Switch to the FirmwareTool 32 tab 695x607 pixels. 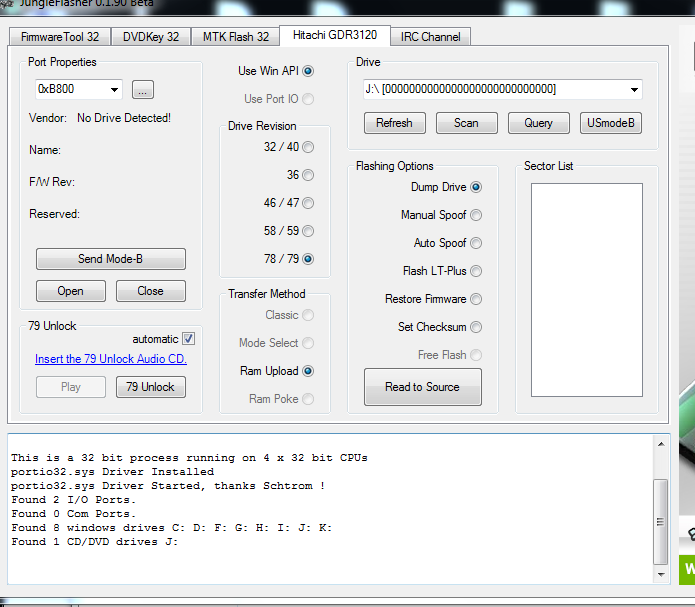[x=59, y=36]
